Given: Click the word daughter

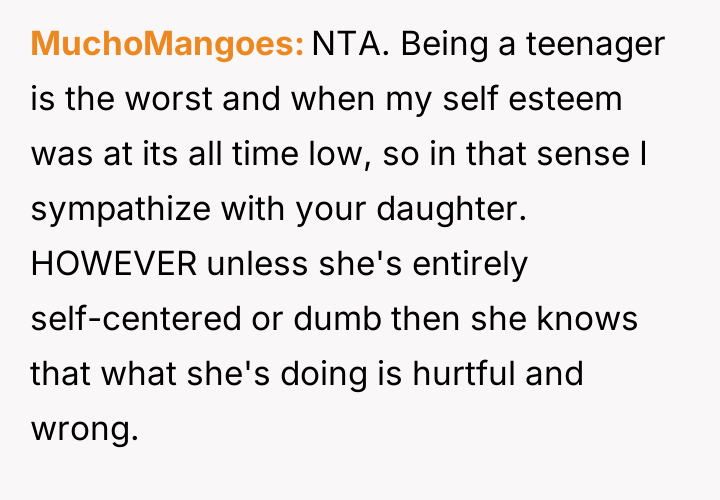Looking at the screenshot, I should click(x=443, y=210).
